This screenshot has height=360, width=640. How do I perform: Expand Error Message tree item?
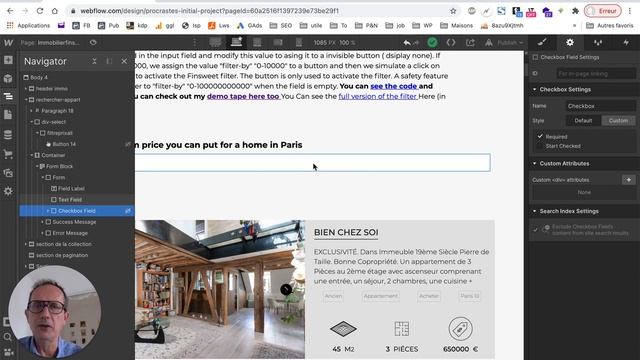coord(42,233)
